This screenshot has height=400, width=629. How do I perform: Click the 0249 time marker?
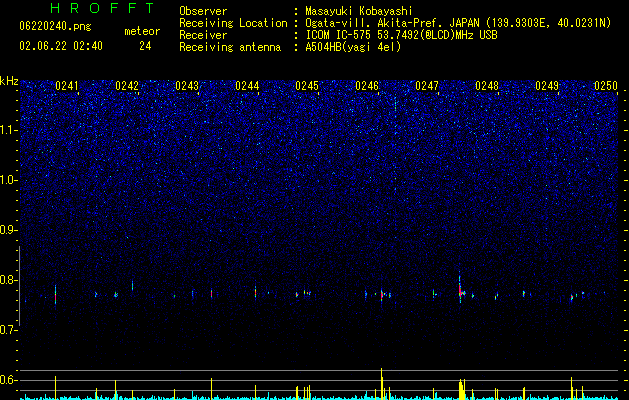(x=547, y=86)
